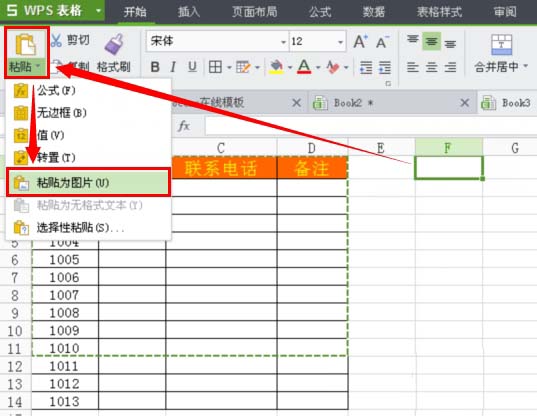This screenshot has height=416, width=537.
Task: Click the formula bar input field
Action: point(371,126)
